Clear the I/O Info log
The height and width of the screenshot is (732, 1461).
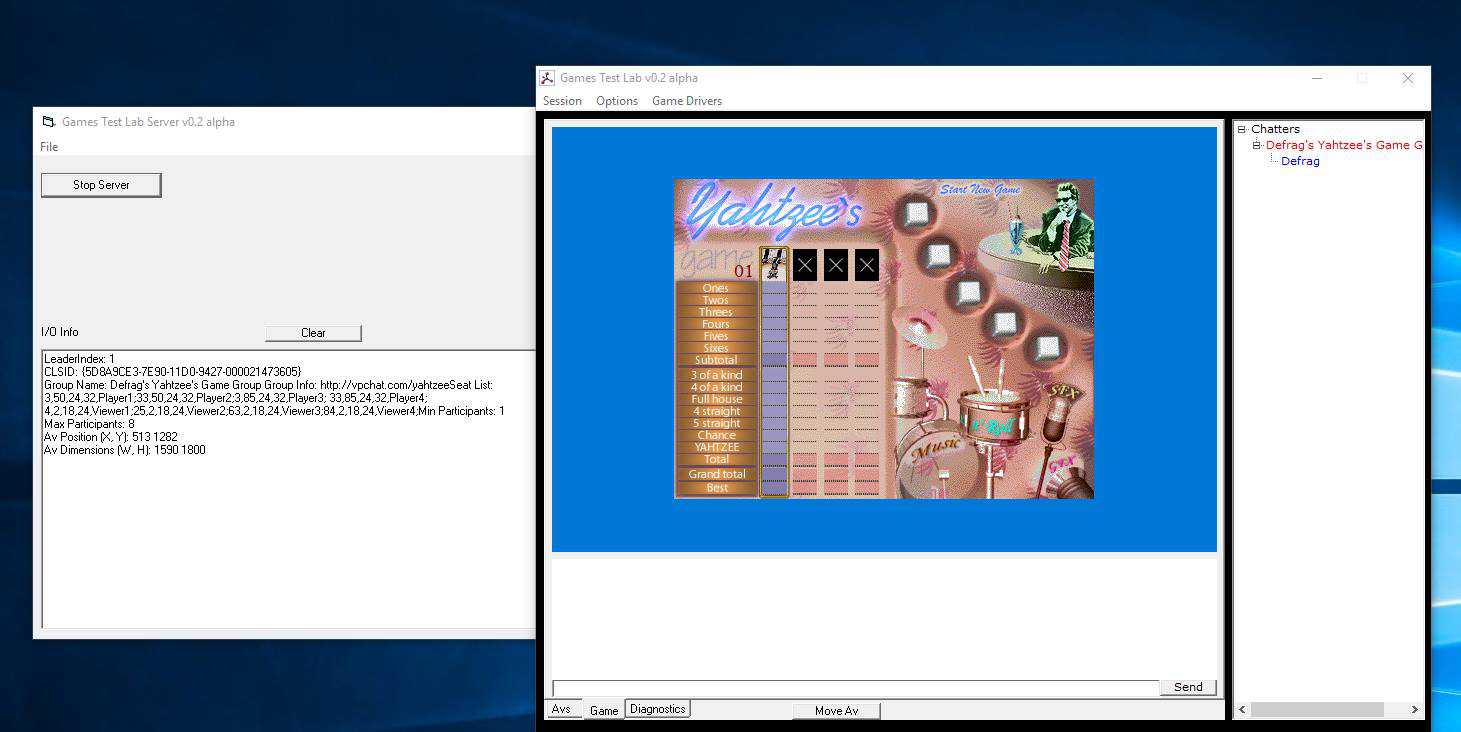click(313, 333)
